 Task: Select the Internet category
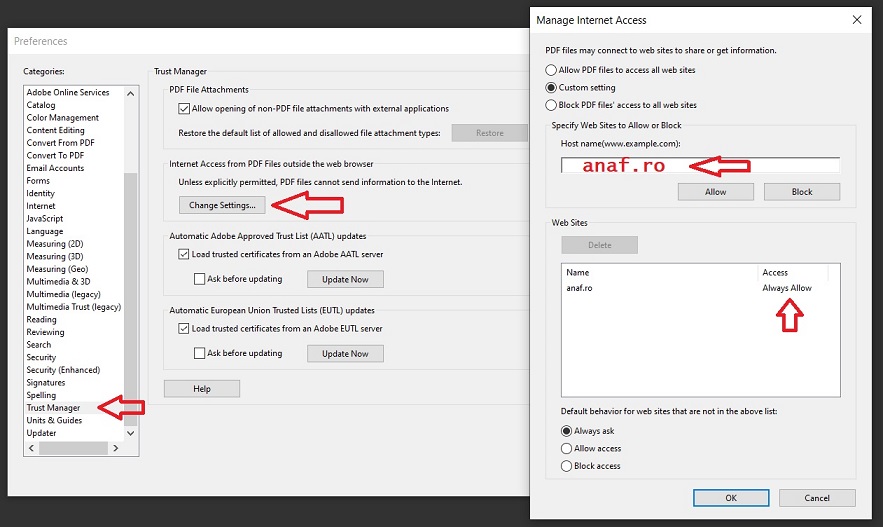pos(41,206)
